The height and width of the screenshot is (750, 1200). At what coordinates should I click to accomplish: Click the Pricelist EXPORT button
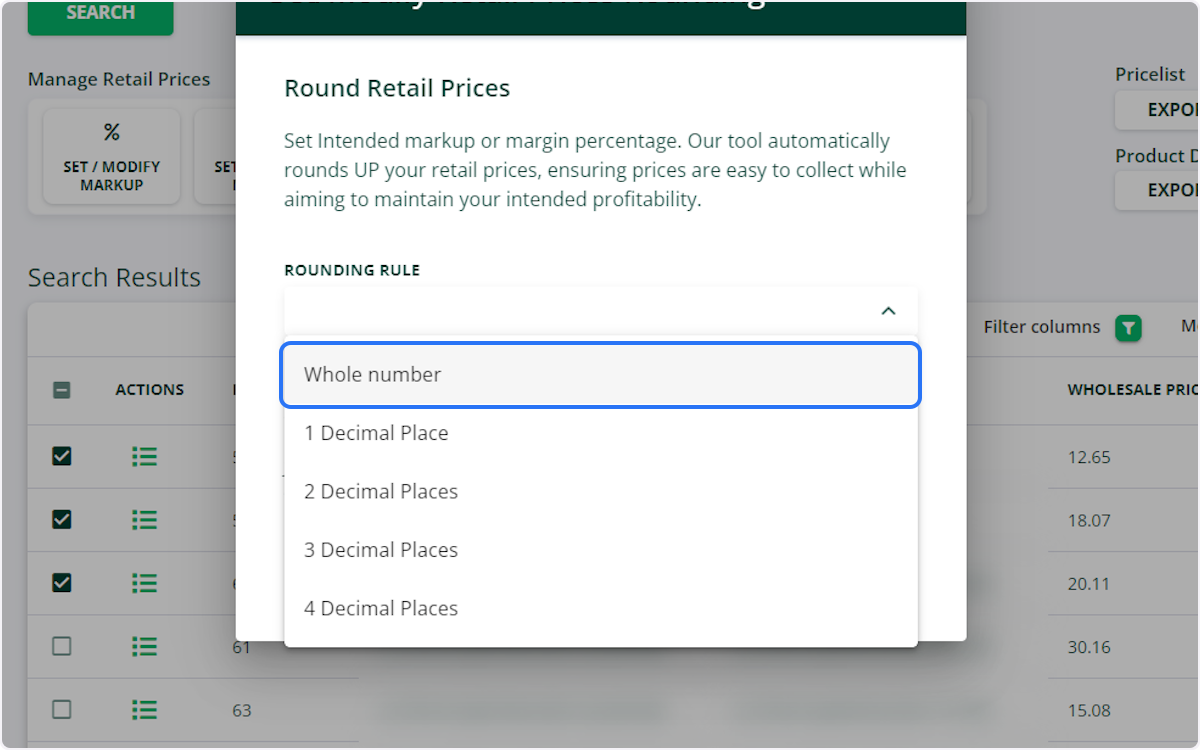1157,110
